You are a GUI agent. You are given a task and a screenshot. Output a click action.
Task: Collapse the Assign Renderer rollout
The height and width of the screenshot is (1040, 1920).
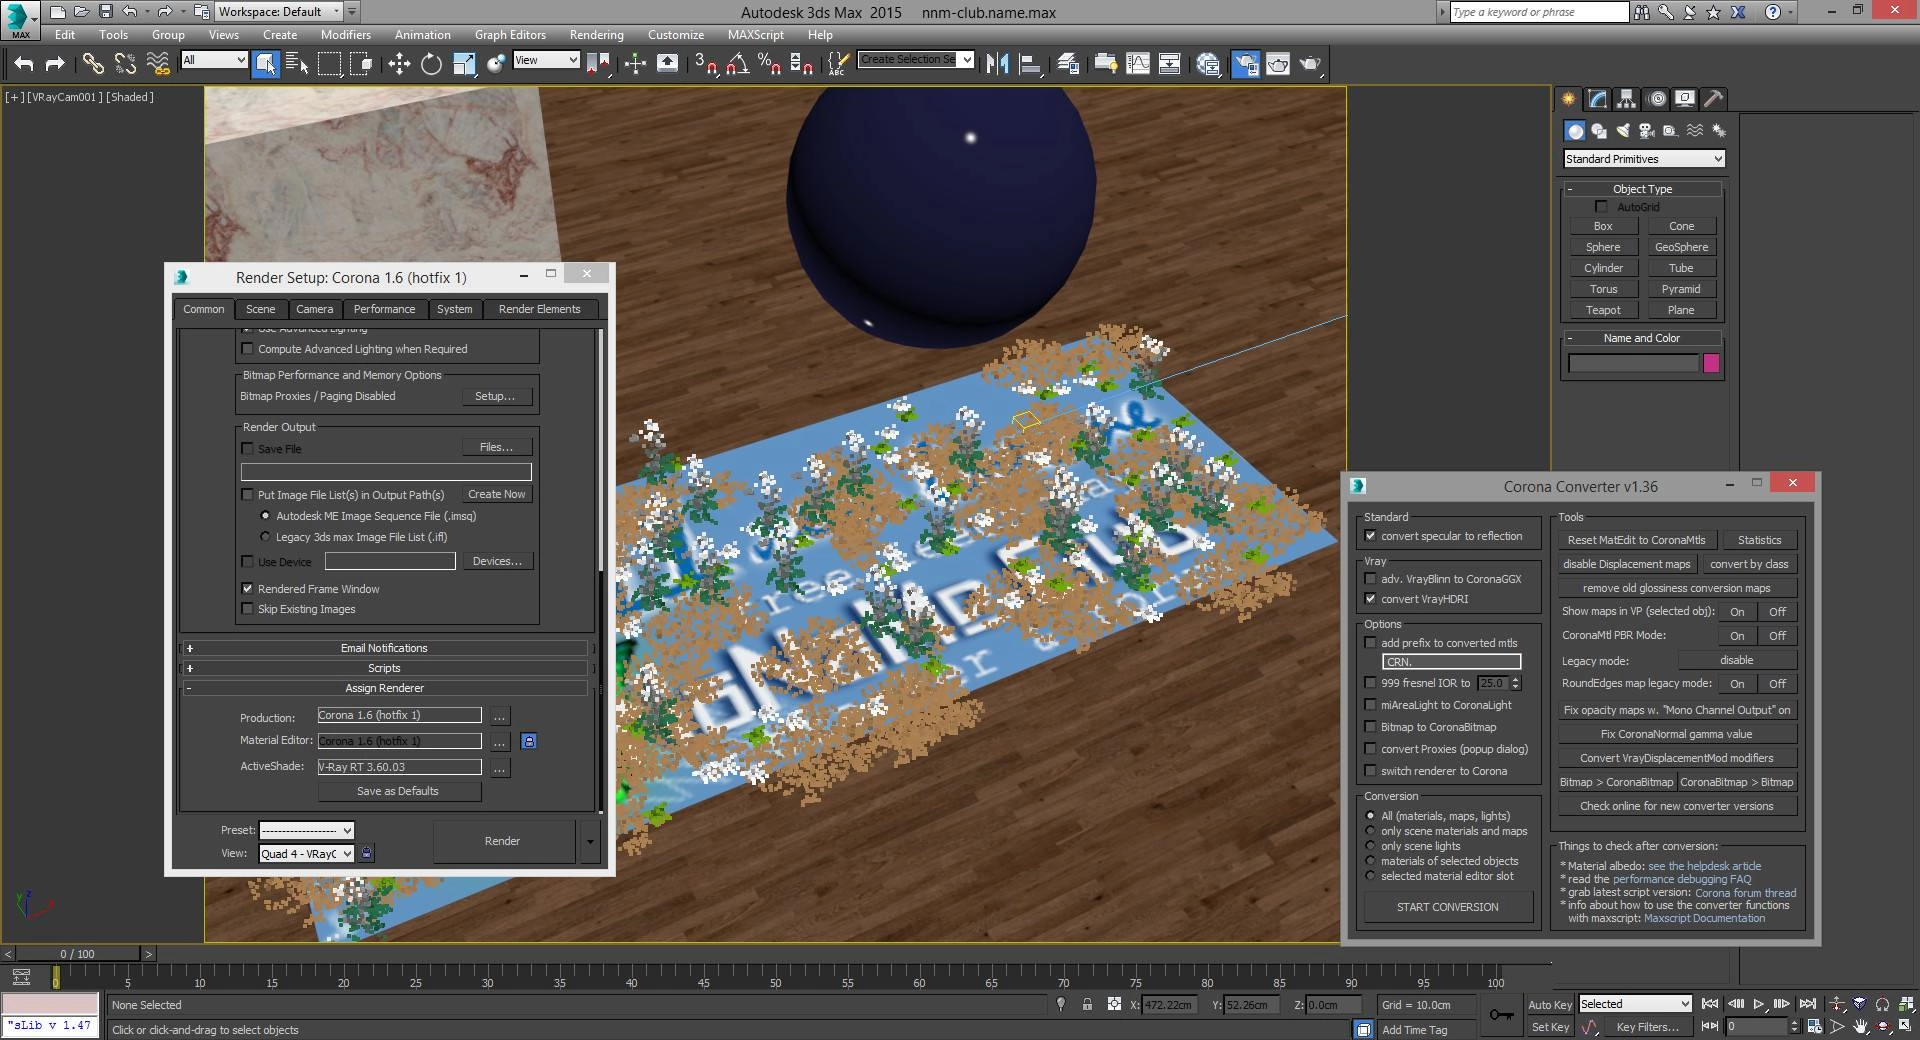[x=384, y=688]
